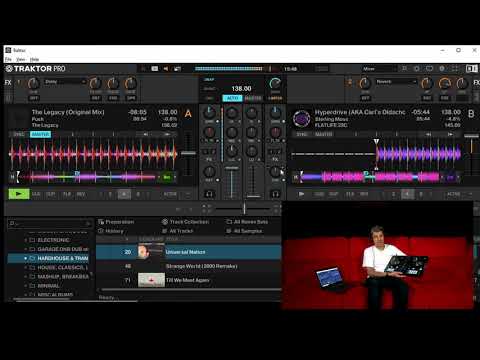
Task: Open the layout selector dropdown showing Mixer
Action: point(379,69)
